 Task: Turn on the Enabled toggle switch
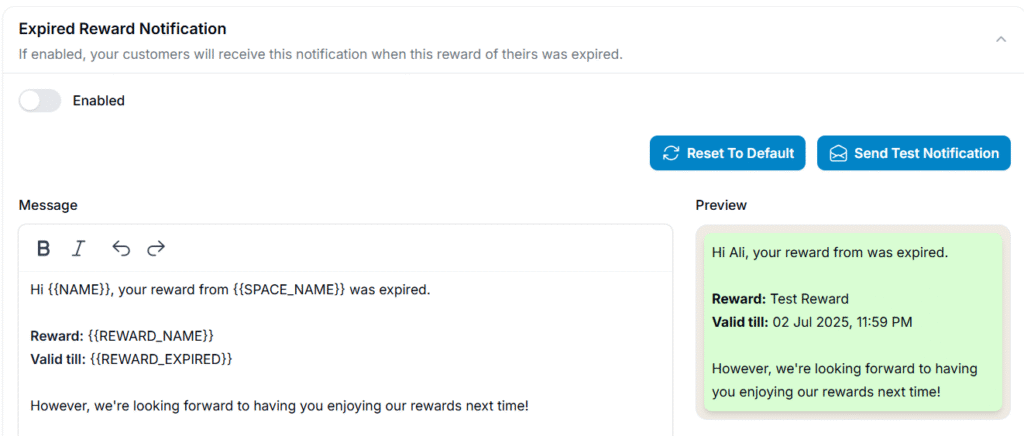tap(39, 101)
